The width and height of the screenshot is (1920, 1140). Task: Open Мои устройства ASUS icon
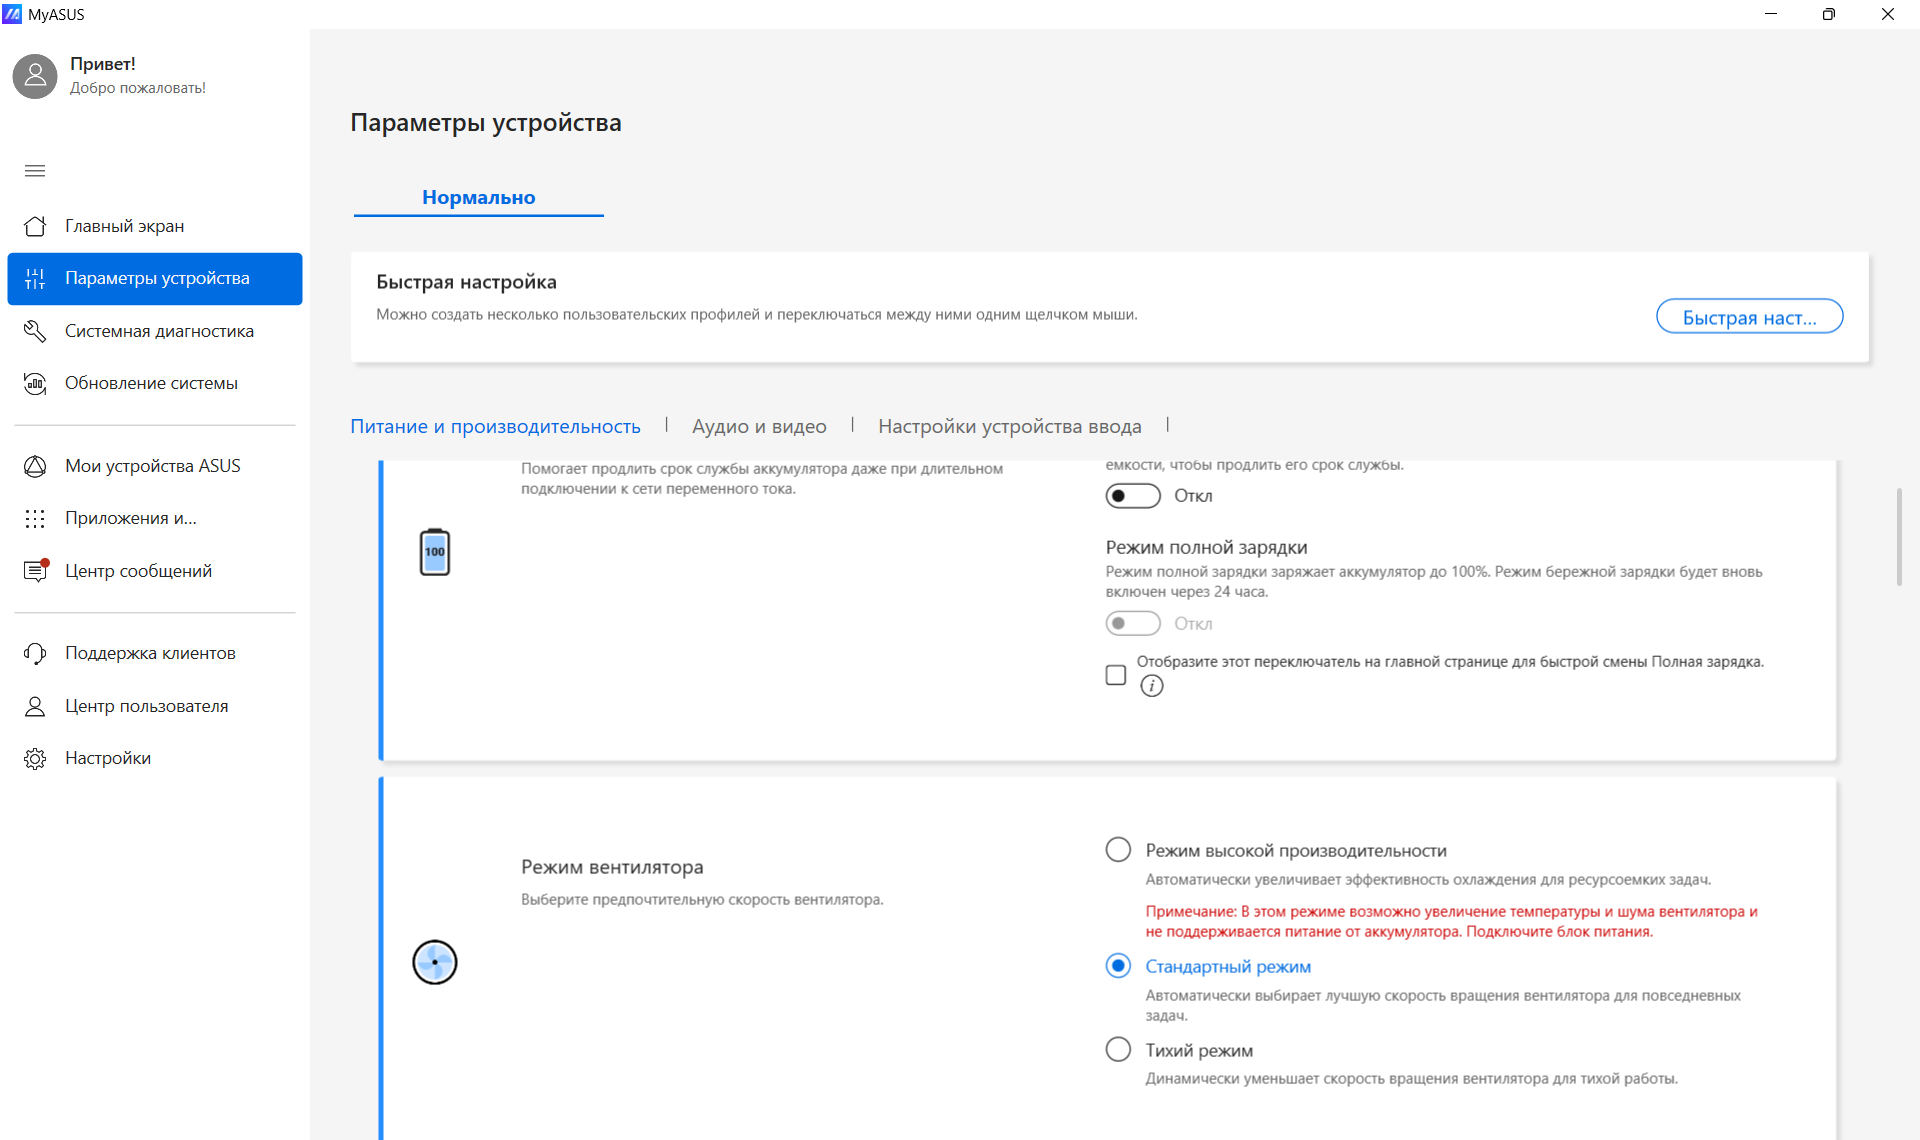[35, 466]
